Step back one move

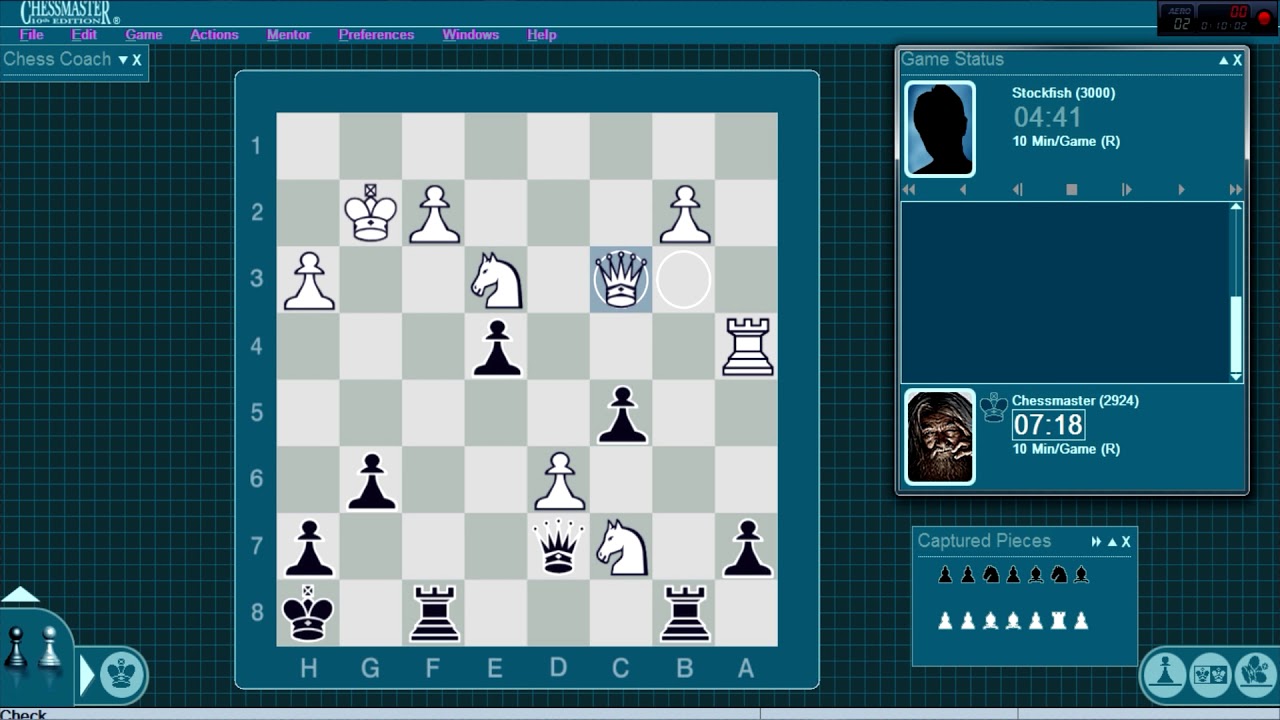[x=1017, y=189]
